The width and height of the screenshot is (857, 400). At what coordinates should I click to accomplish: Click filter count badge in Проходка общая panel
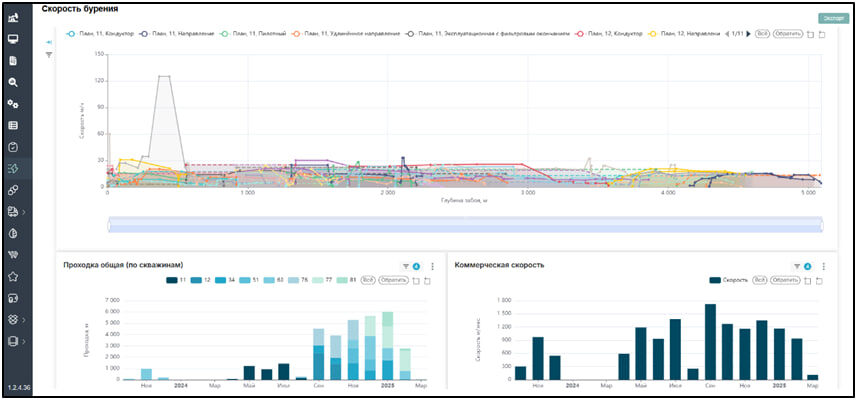click(x=416, y=267)
